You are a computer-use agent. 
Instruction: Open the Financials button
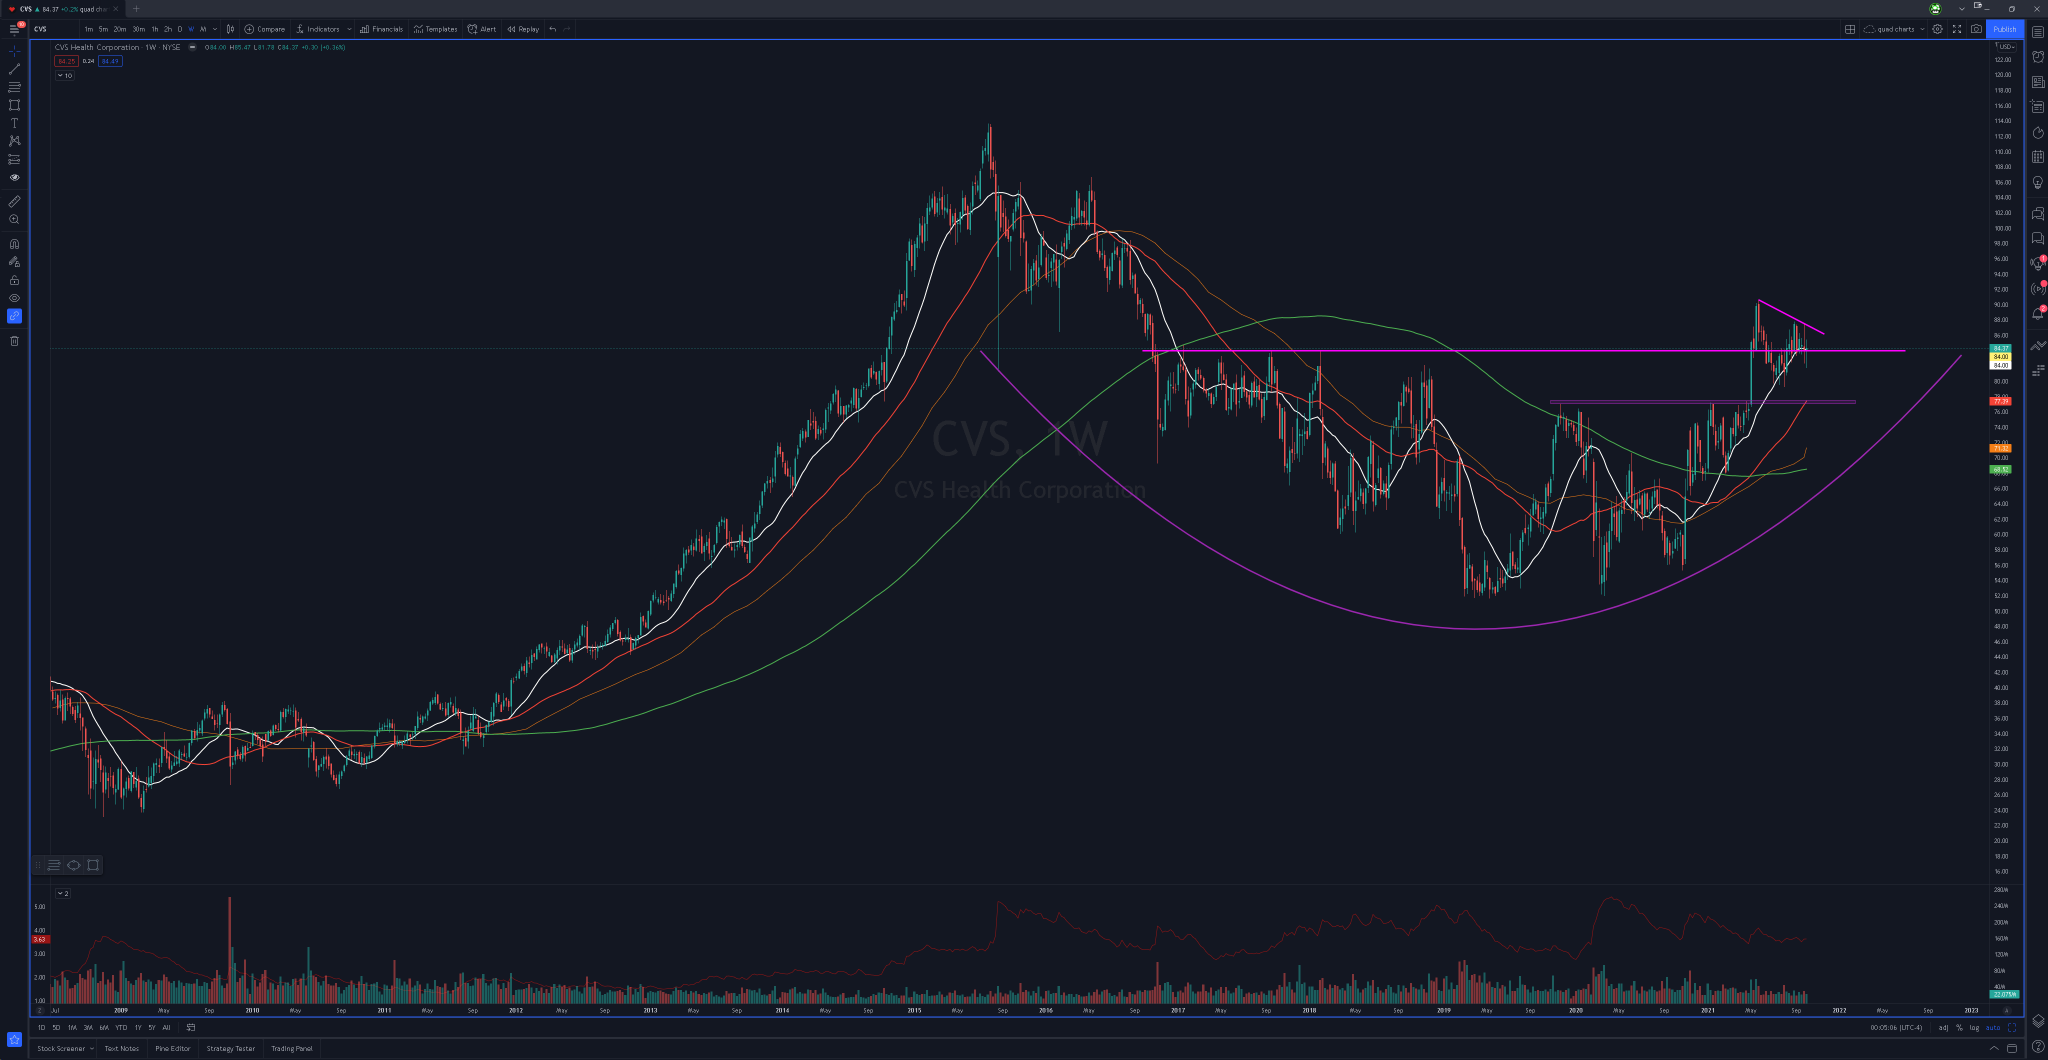coord(381,29)
